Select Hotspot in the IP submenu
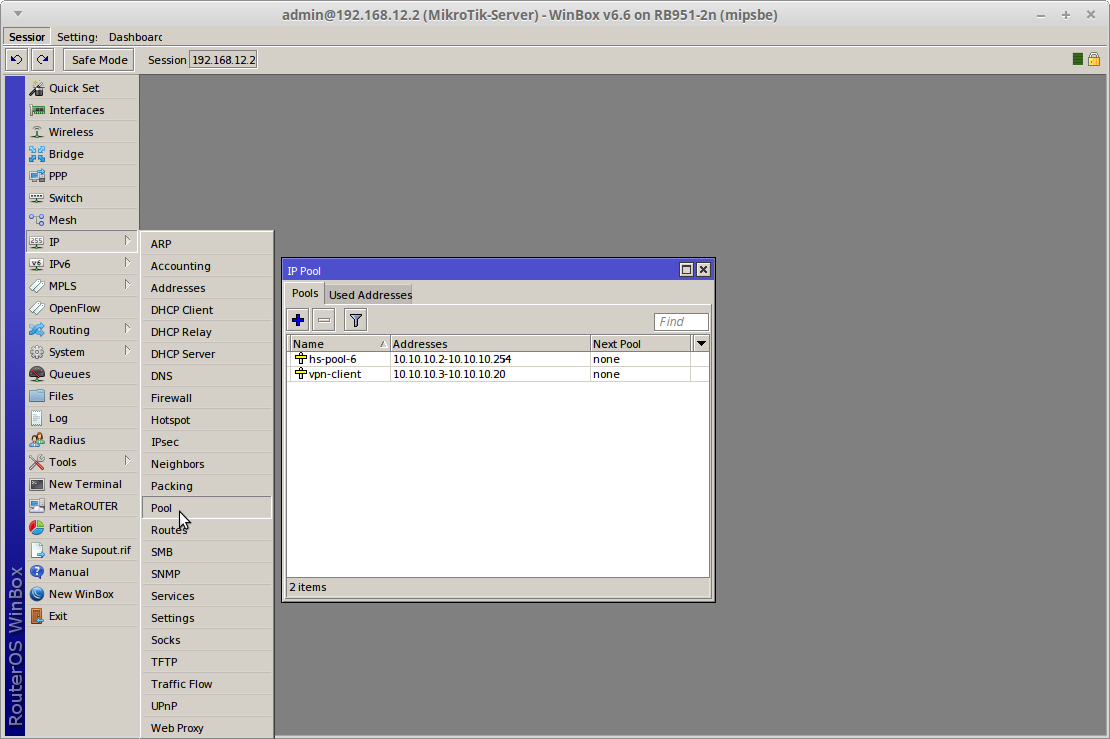The height and width of the screenshot is (739, 1110). point(207,419)
